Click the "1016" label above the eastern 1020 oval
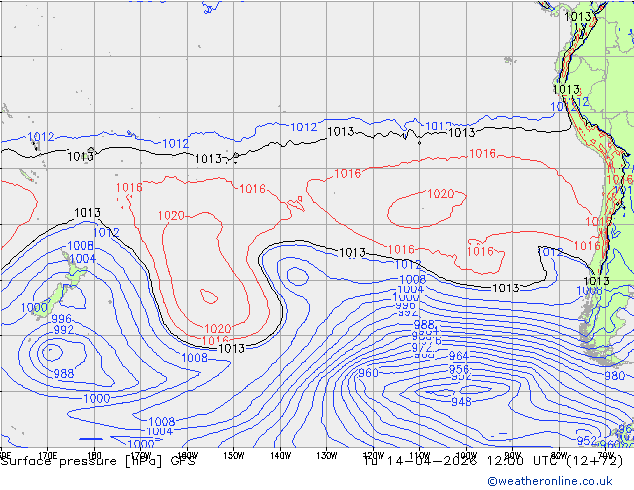634x490 pixels. click(482, 154)
